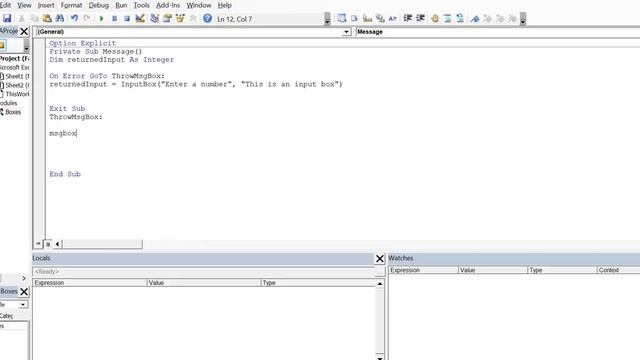Screen dimensions: 640x360
Task: Open Project Explorer from the toolbar icon
Action: (x=155, y=18)
